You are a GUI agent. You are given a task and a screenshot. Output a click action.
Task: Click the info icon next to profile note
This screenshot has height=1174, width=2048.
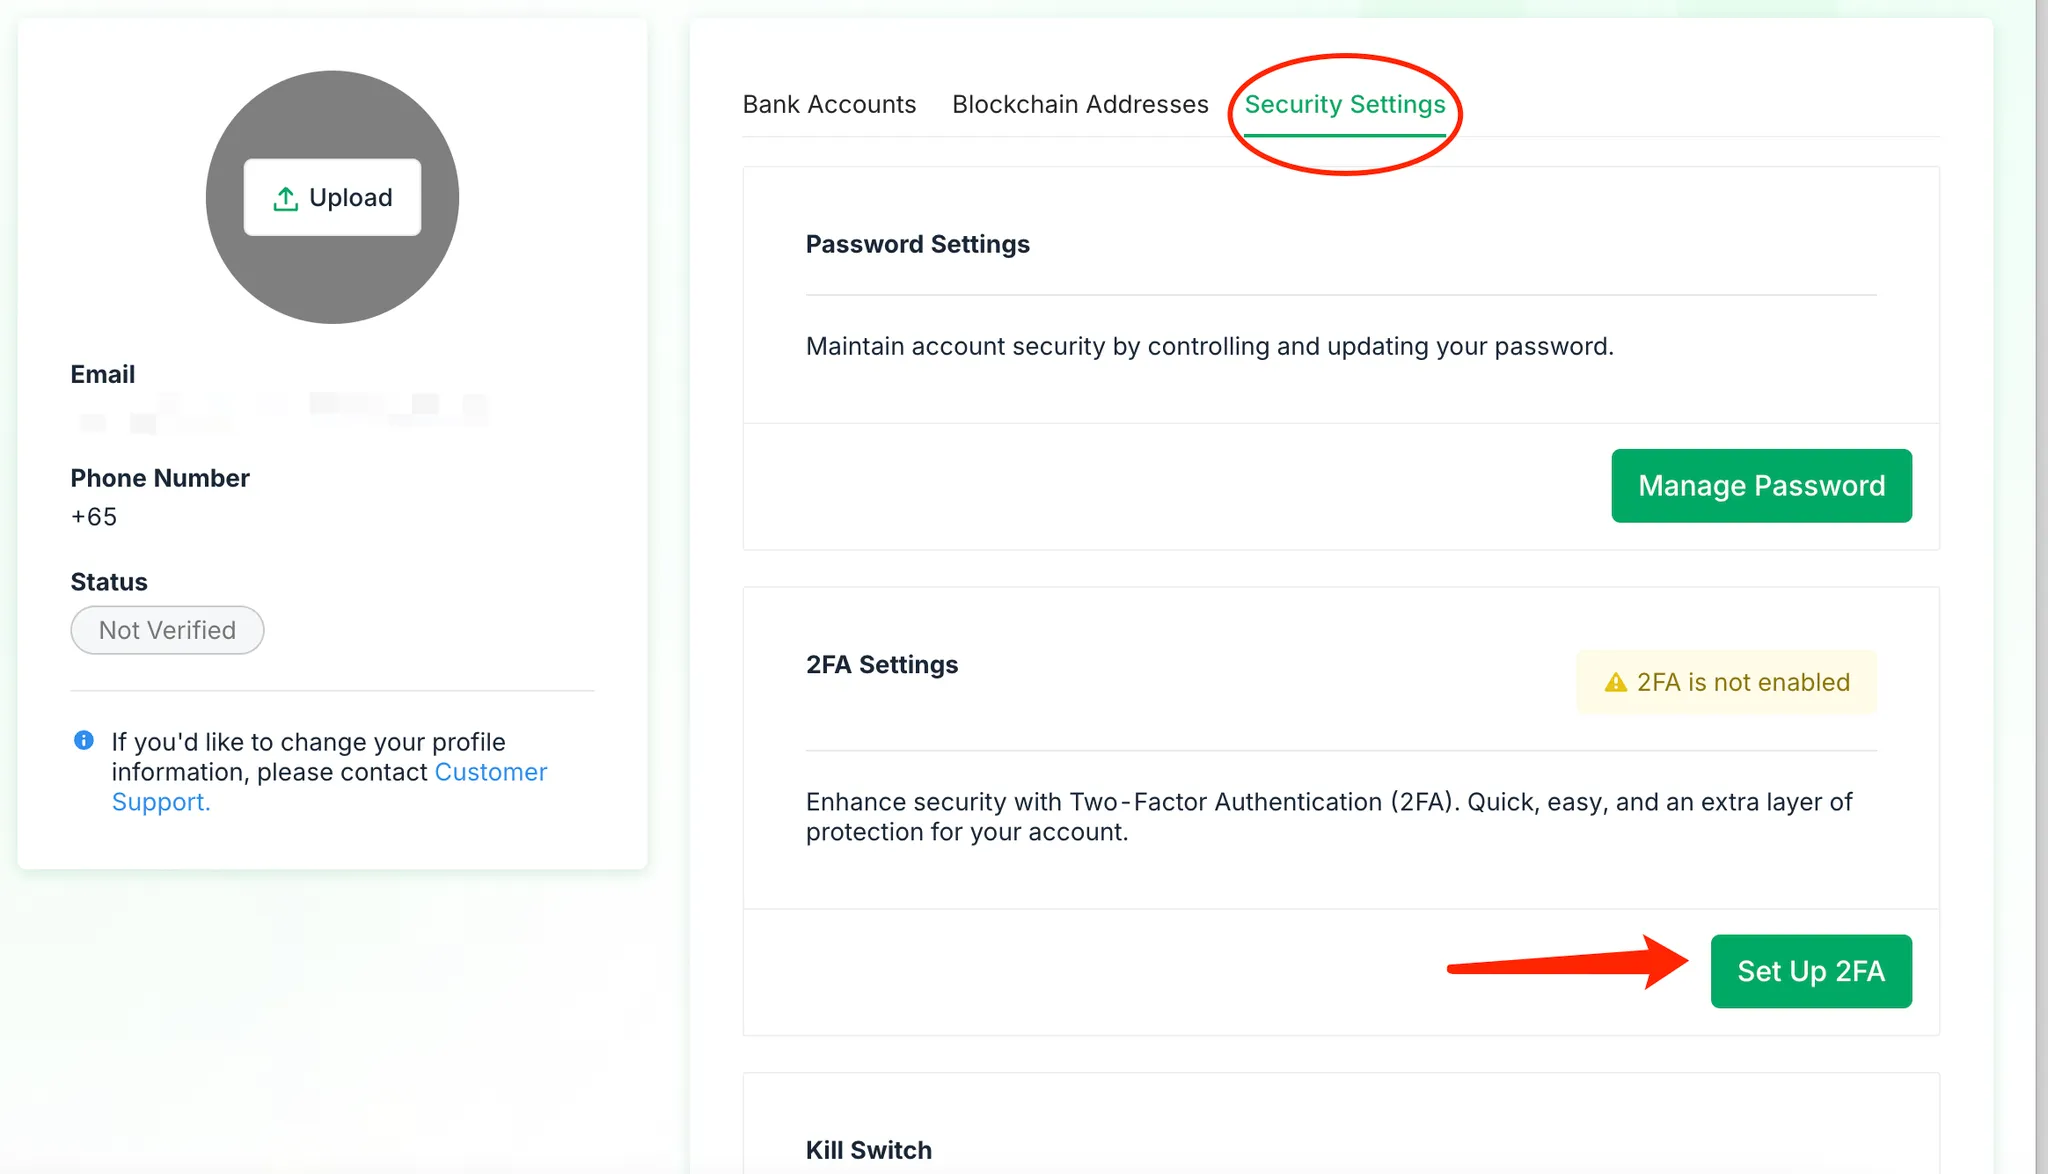(87, 738)
